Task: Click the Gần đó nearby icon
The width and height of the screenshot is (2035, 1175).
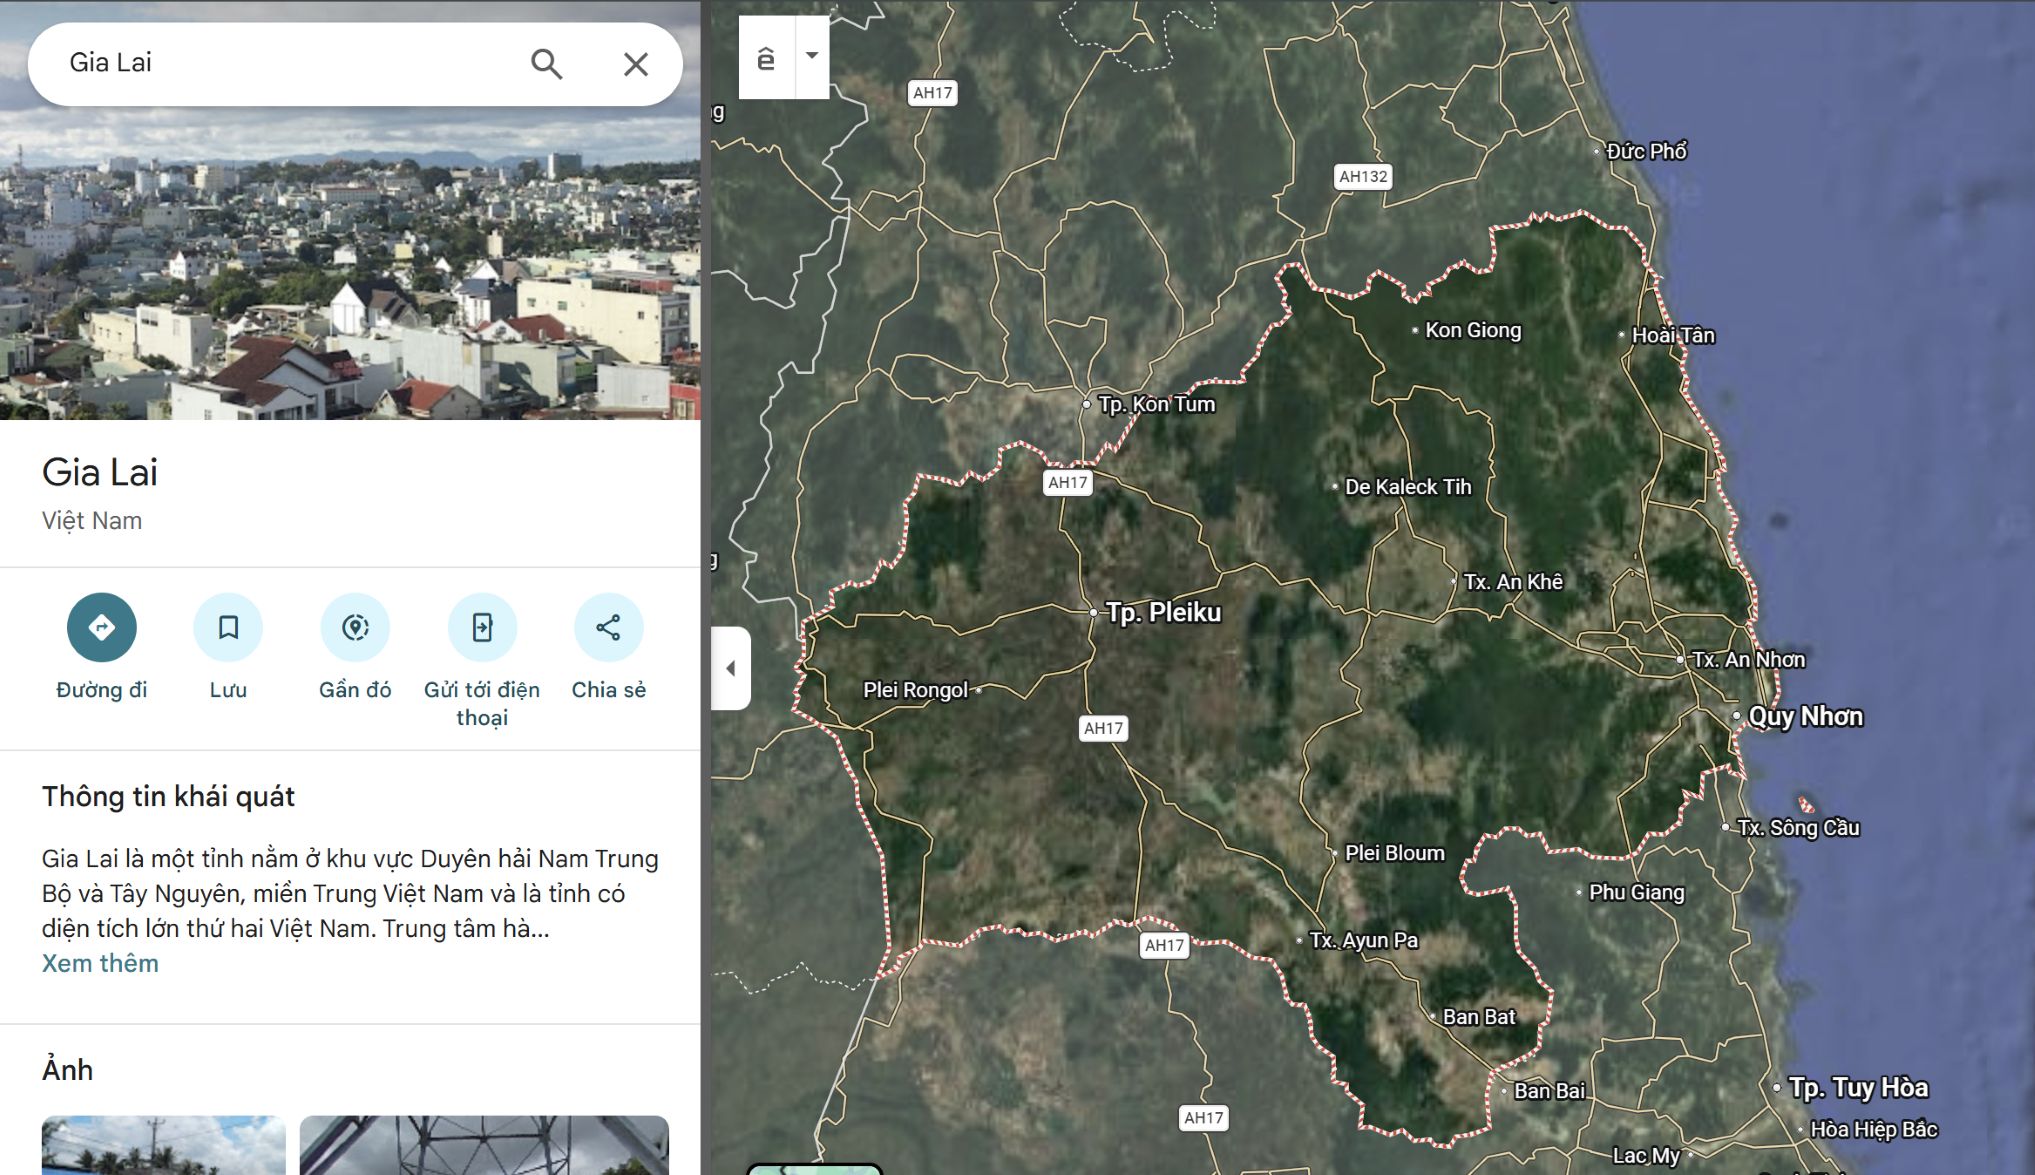Action: [x=355, y=627]
